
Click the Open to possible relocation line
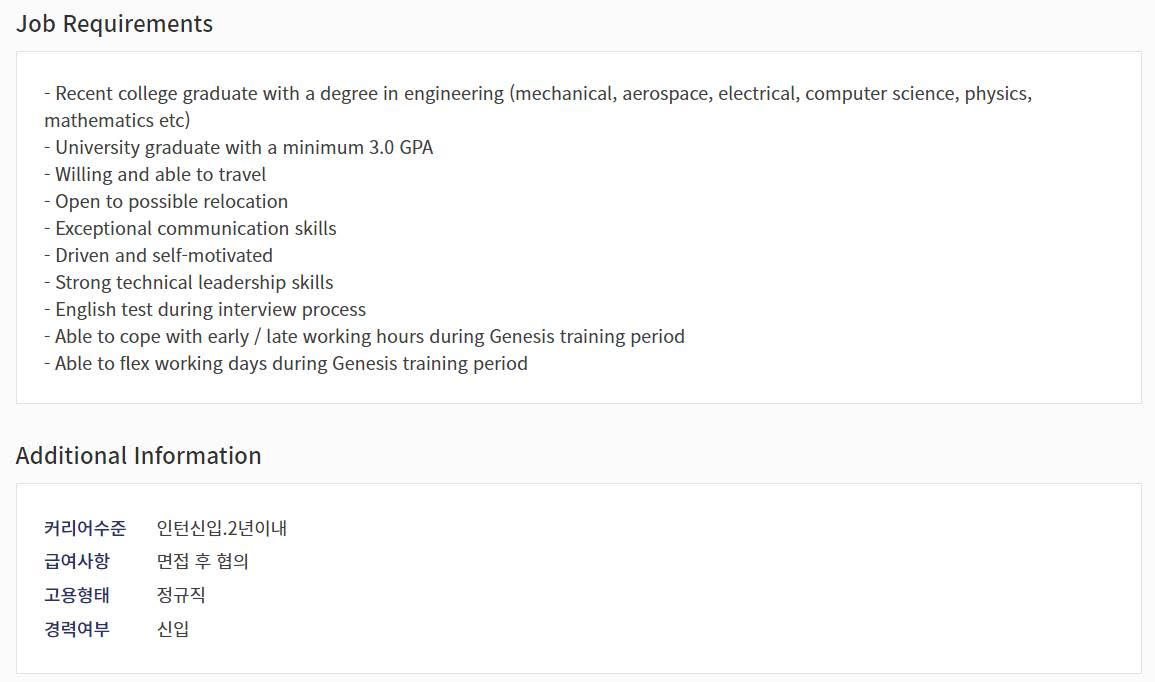(166, 202)
